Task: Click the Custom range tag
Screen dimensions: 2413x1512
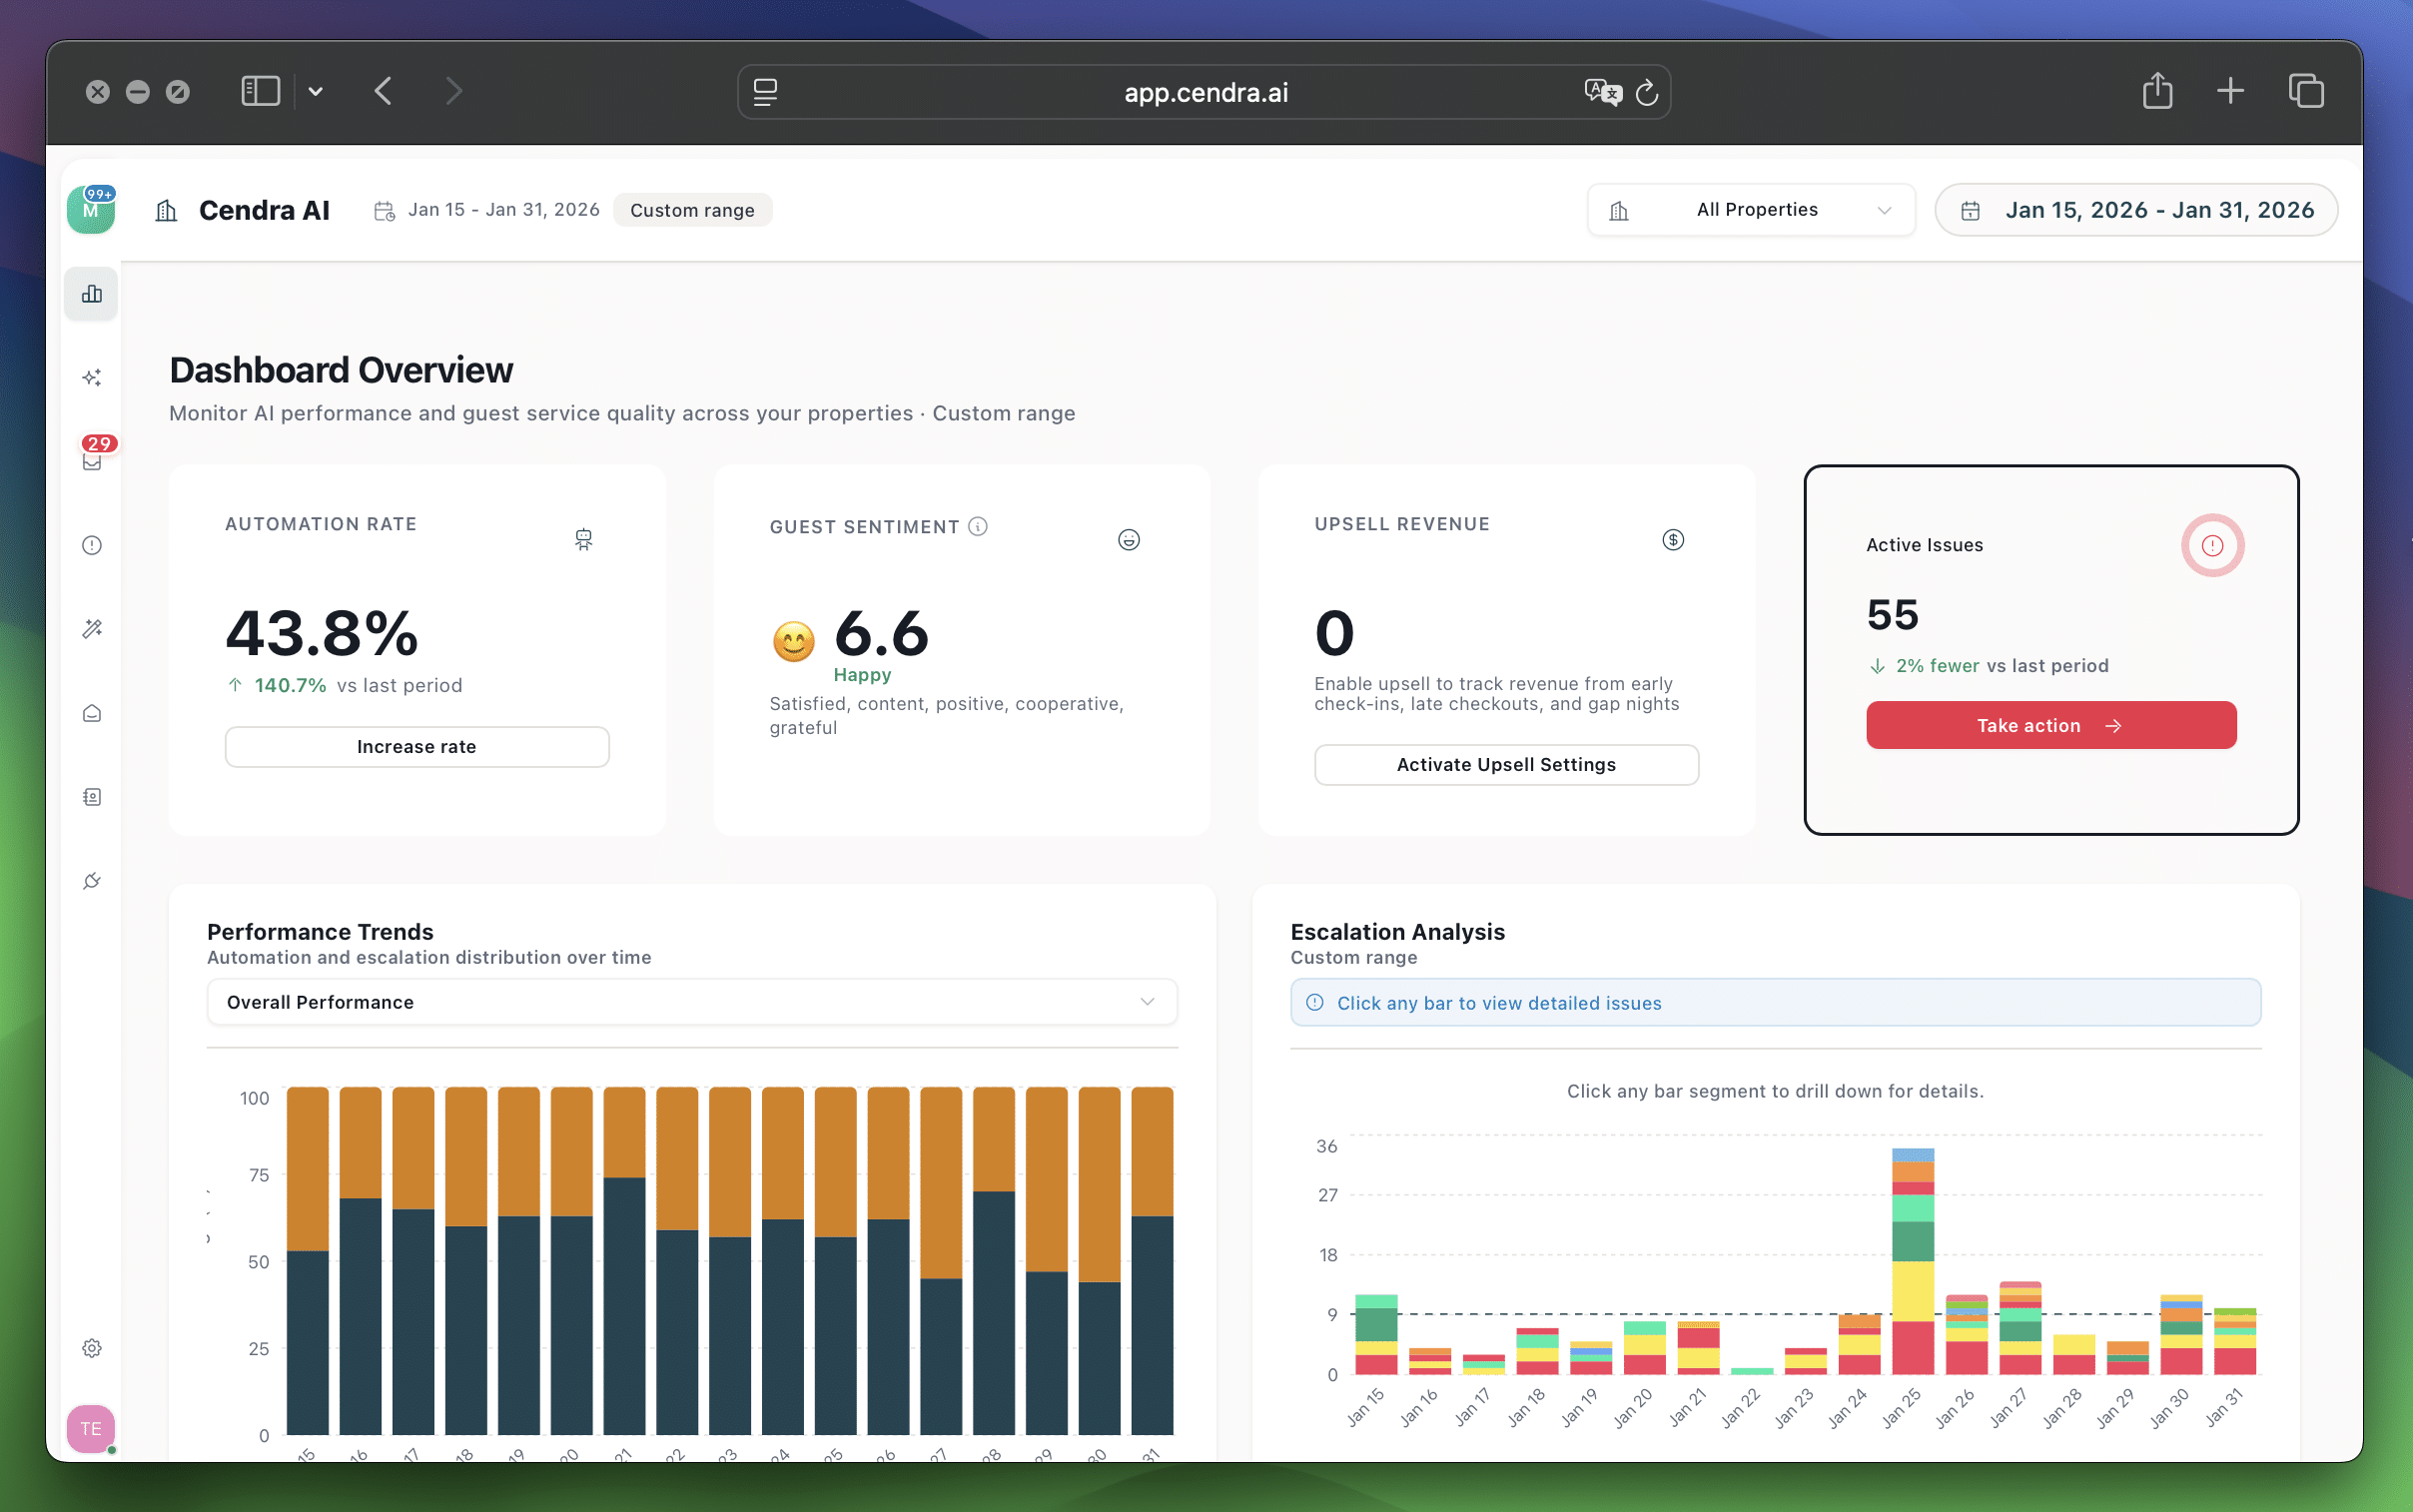Action: (691, 210)
